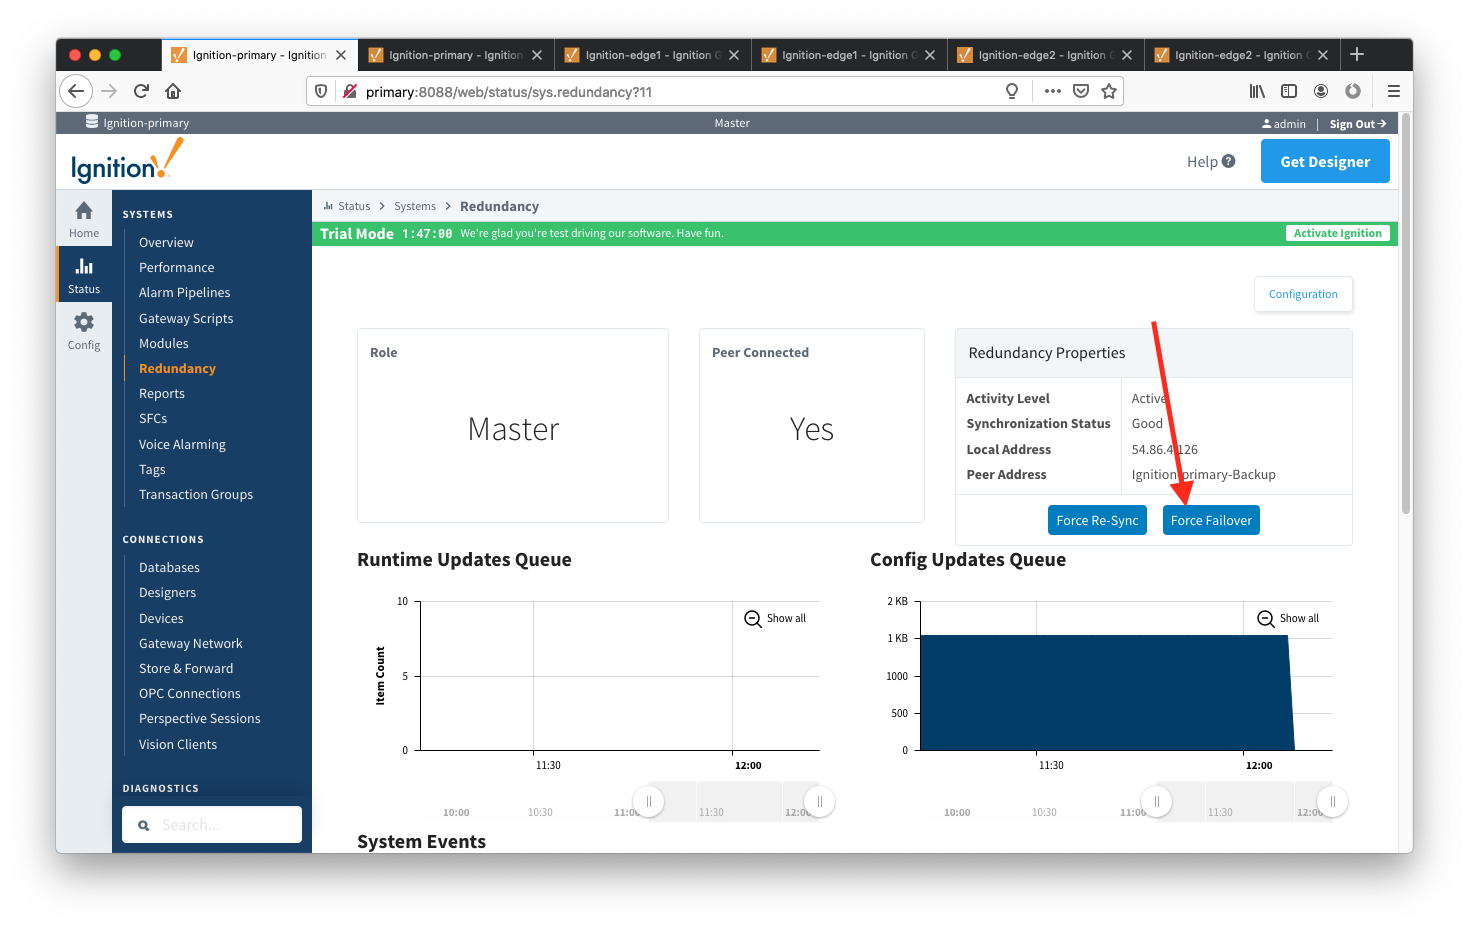This screenshot has width=1469, height=927.
Task: Click Show all zoom icon in Runtime chart
Action: pos(753,619)
